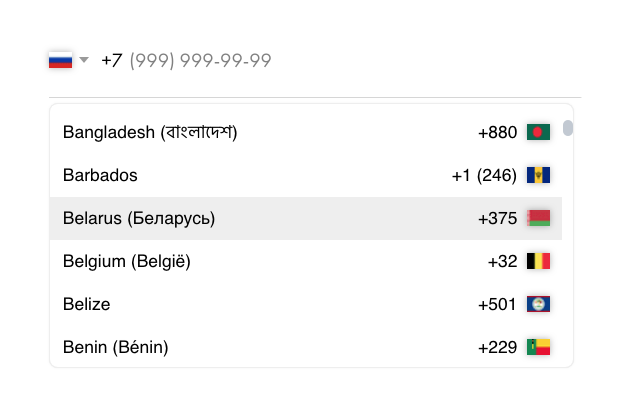Expand the country selector dropdown arrow
625x420 pixels.
click(x=84, y=60)
